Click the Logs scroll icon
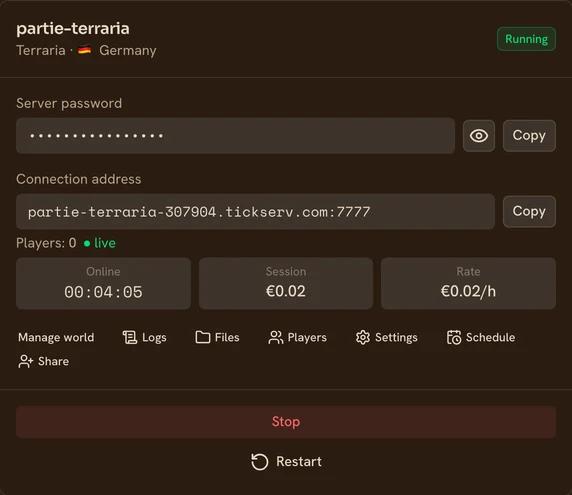This screenshot has width=572, height=495. point(130,337)
